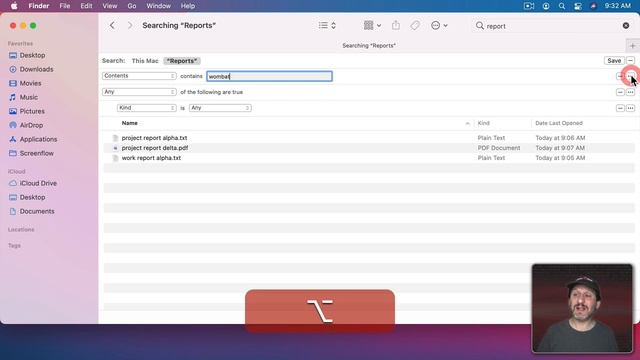Click Today at 9:05 AM date cell
The height and width of the screenshot is (360, 640).
pos(560,158)
